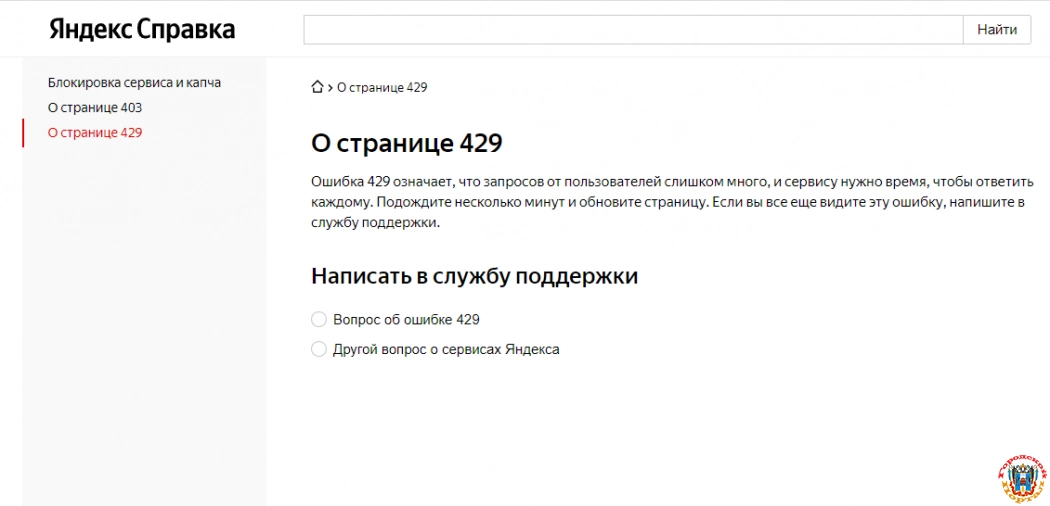Click О странице 429 breadcrumb text
Viewport: 1050px width, 506px height.
(382, 88)
